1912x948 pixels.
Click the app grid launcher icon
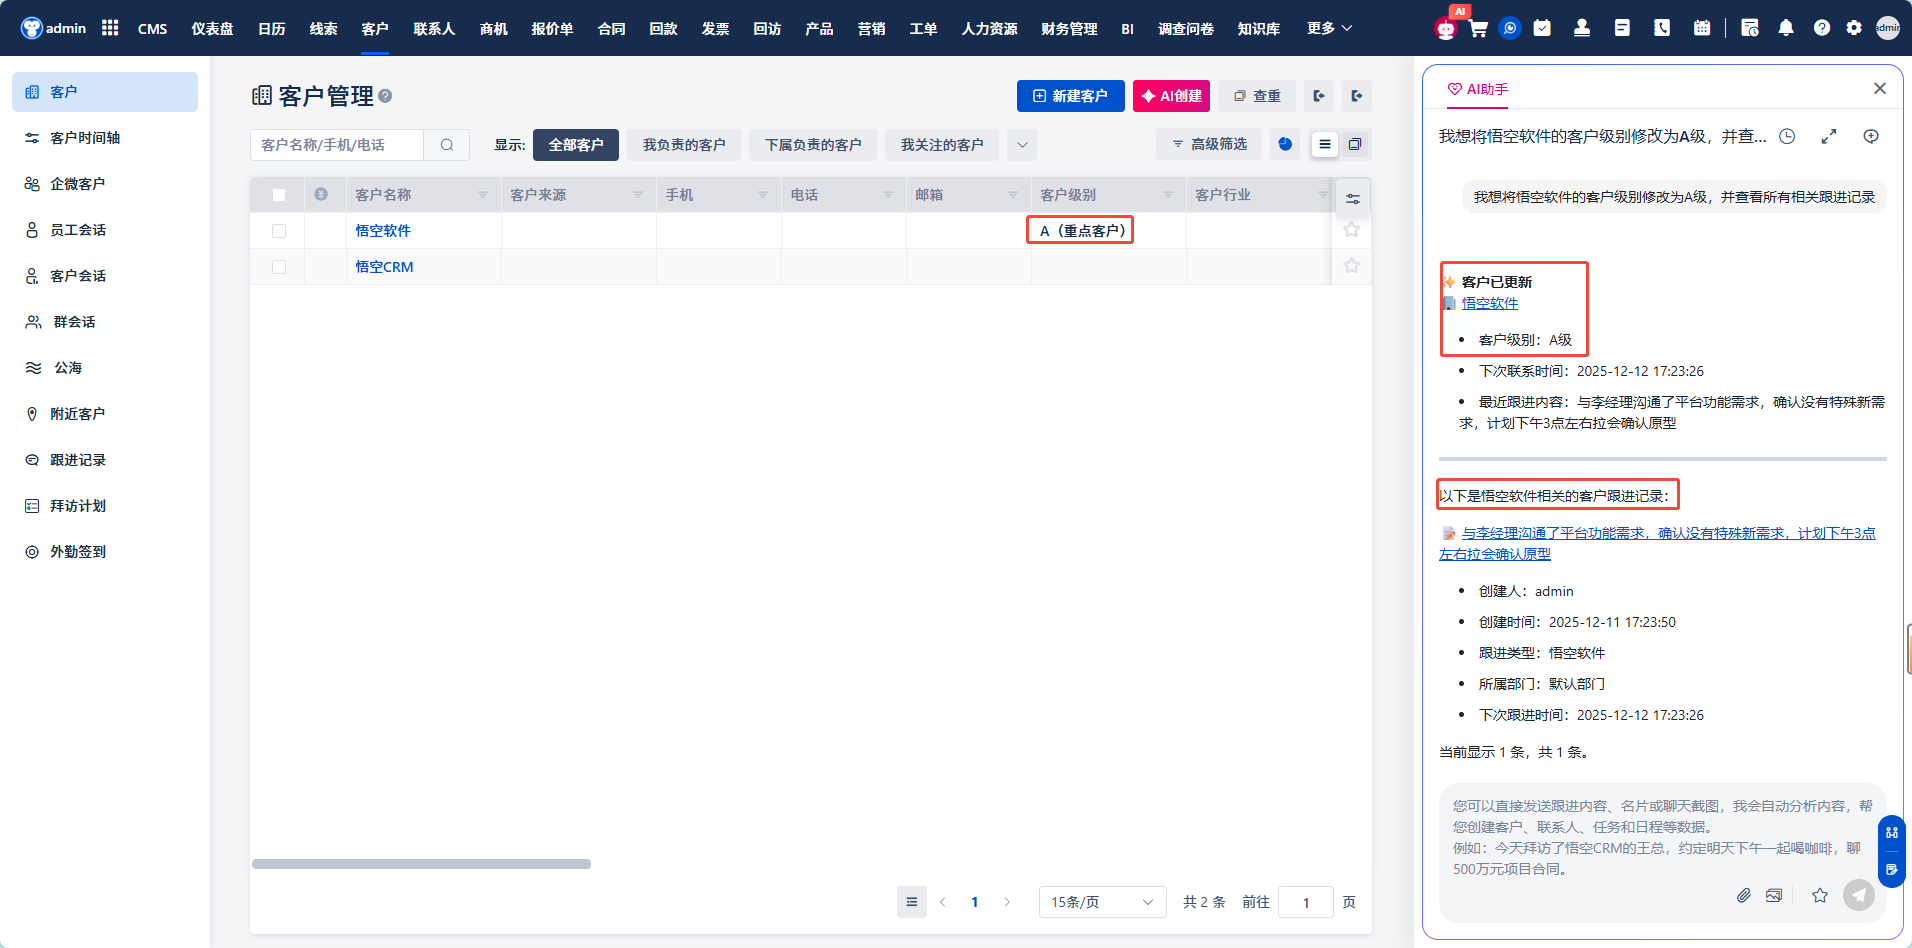[110, 28]
